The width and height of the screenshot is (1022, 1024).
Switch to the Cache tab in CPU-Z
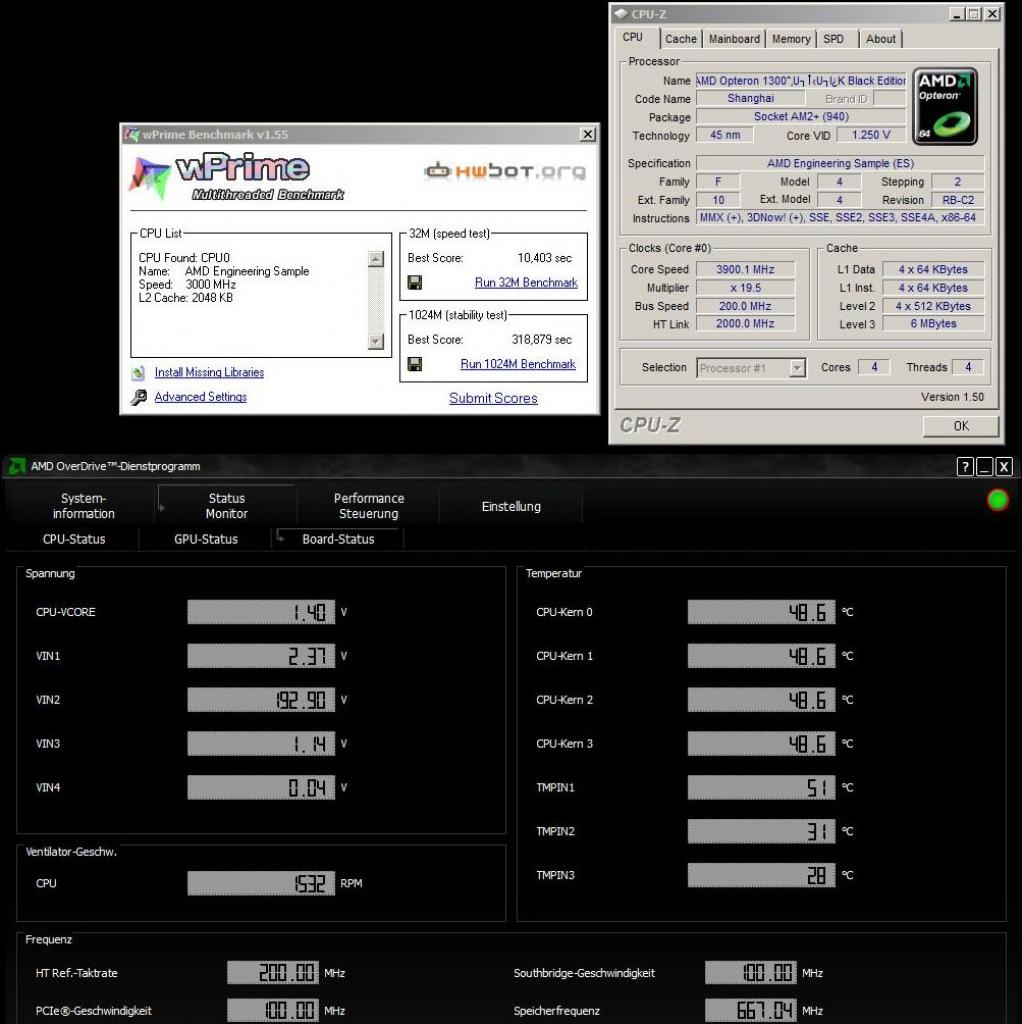680,39
